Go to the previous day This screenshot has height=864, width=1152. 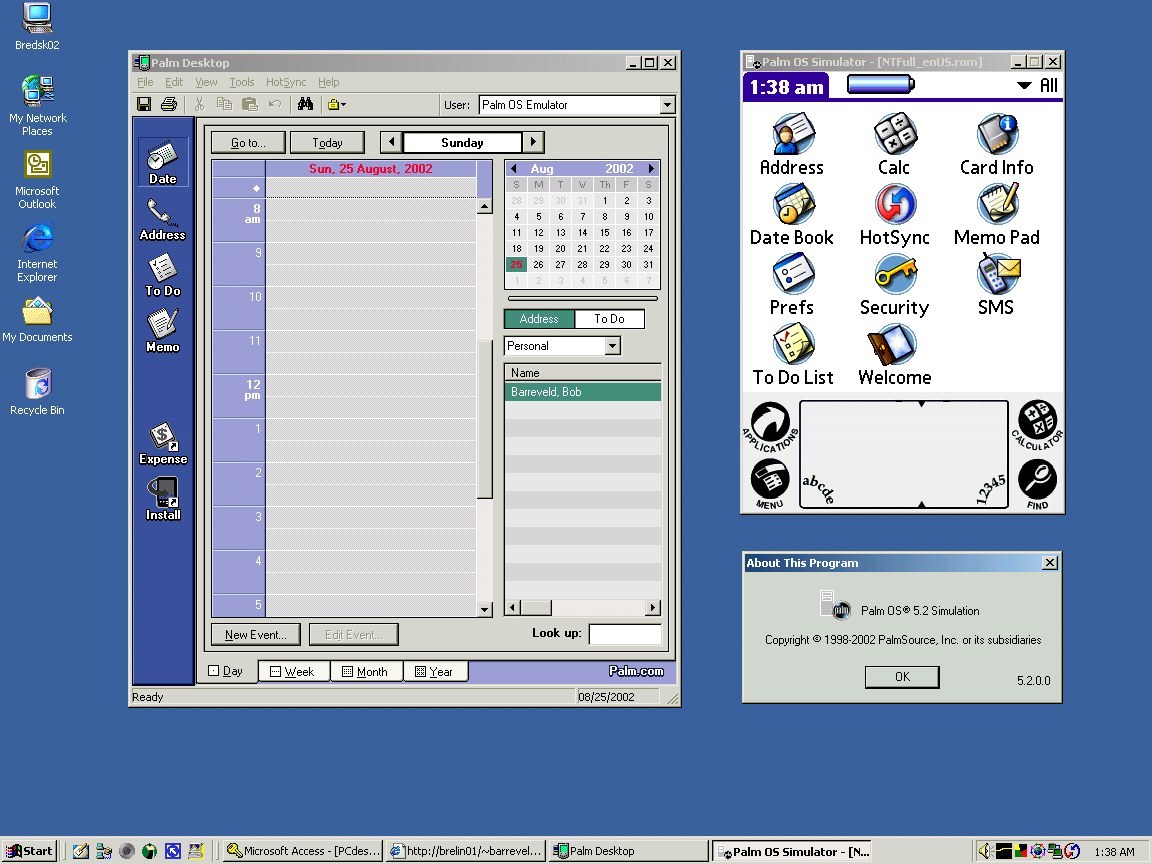tap(392, 142)
